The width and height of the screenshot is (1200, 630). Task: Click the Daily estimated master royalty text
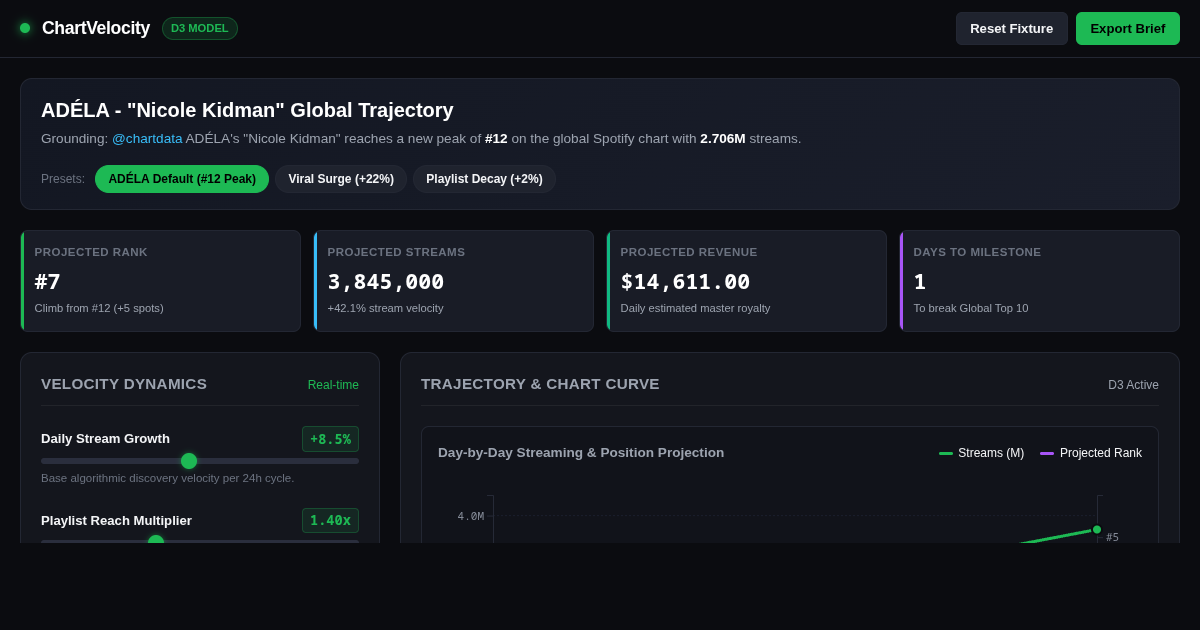point(695,308)
